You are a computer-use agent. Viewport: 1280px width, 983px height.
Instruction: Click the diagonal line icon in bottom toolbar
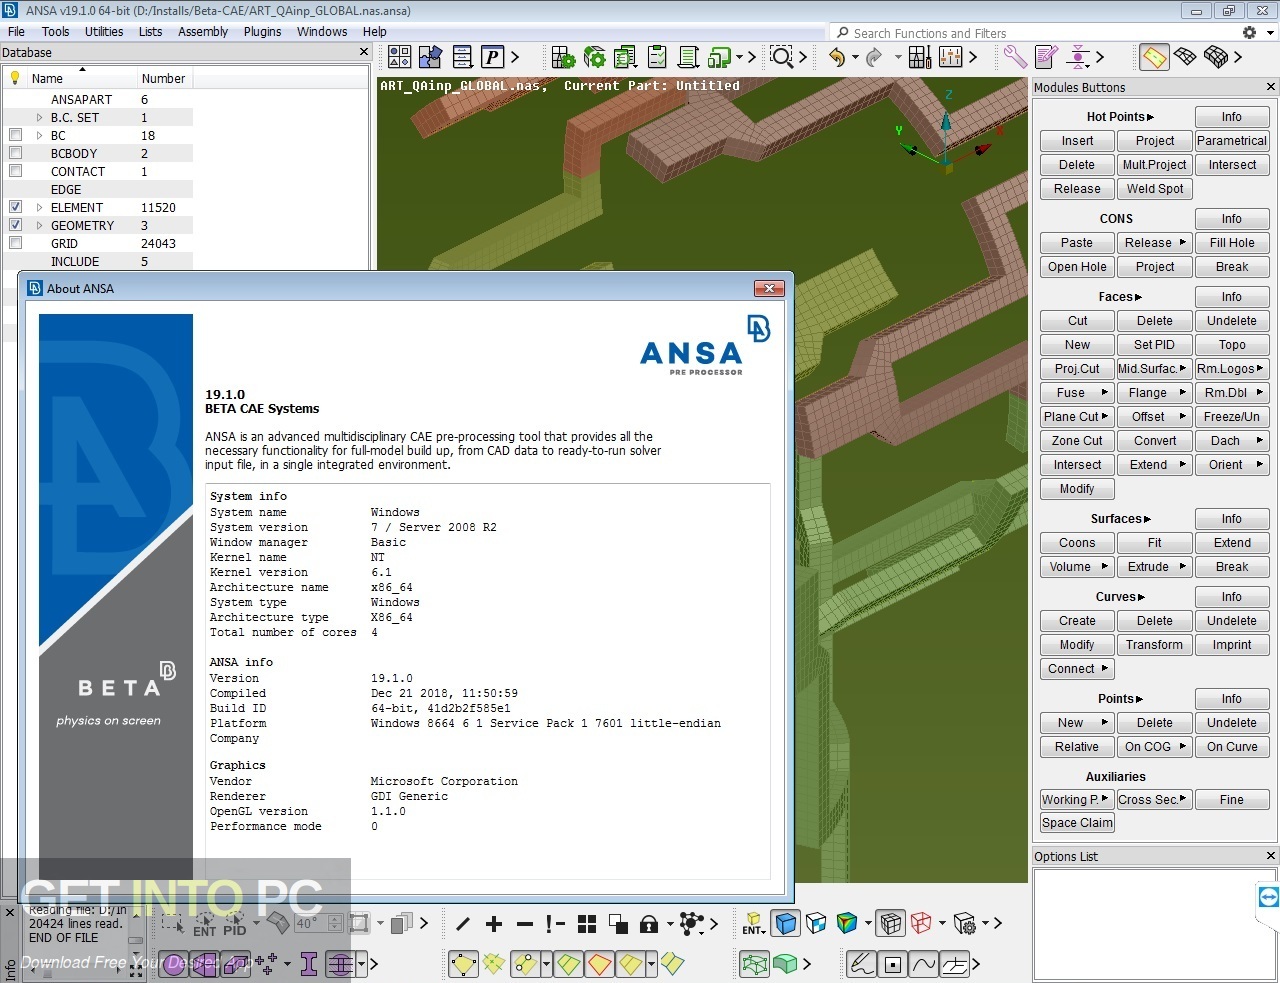(463, 923)
